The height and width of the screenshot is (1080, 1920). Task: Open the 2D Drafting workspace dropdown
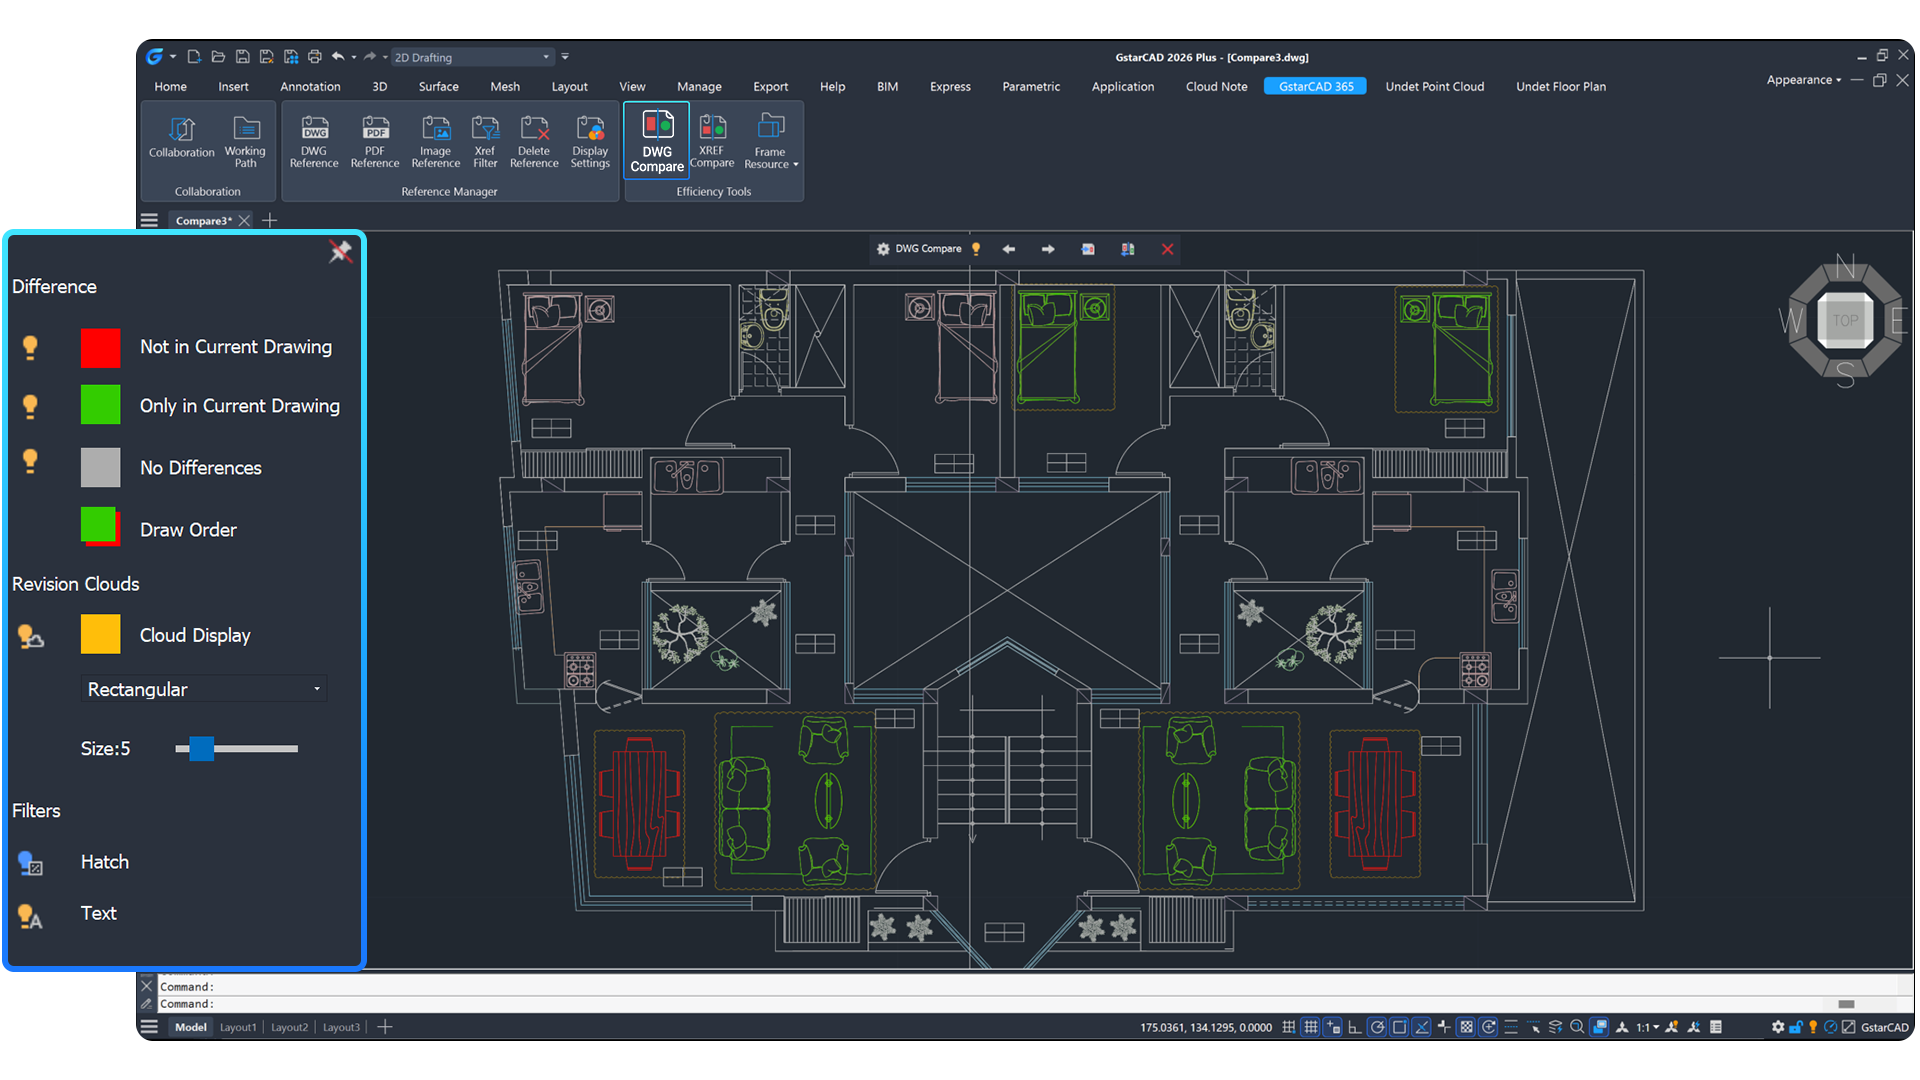[x=472, y=57]
